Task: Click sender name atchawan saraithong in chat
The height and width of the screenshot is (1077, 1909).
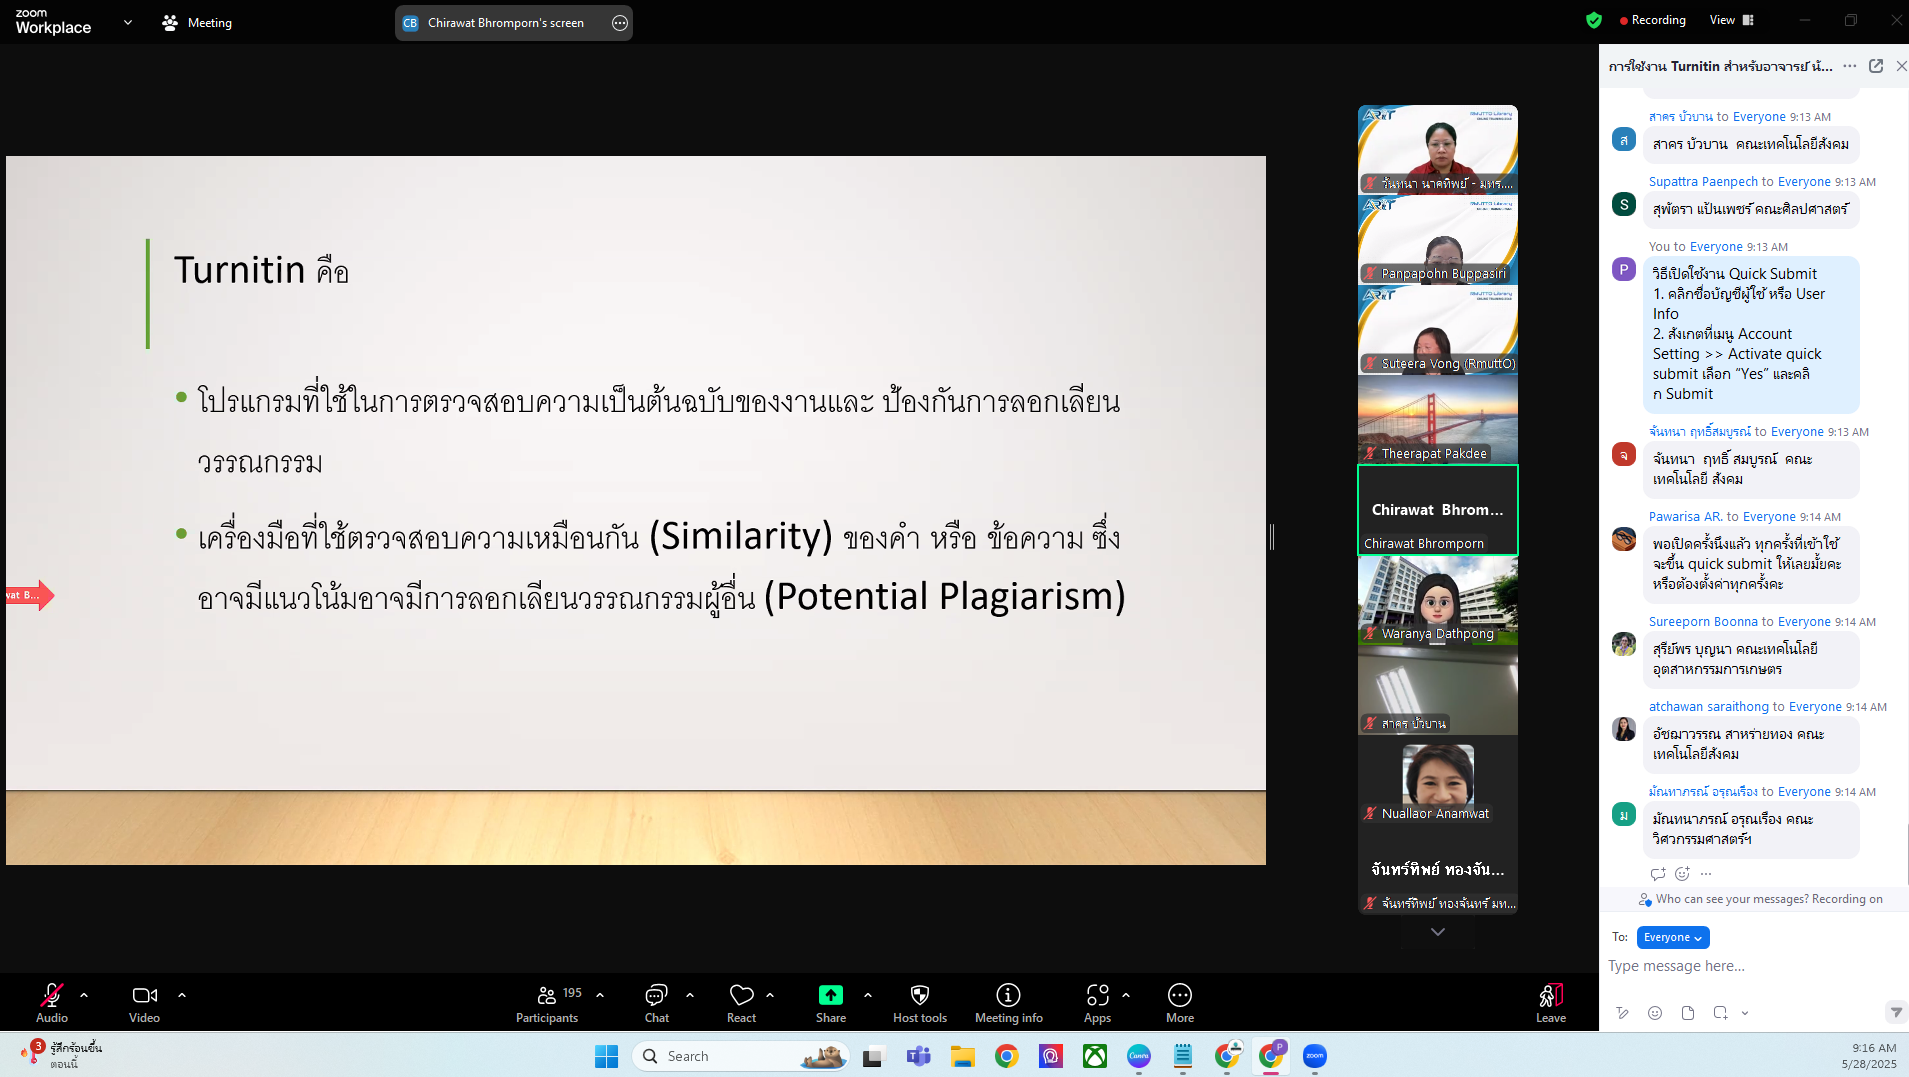Action: 1709,707
